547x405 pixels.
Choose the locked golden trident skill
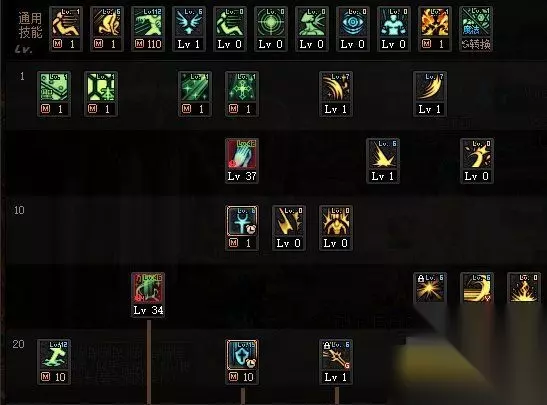pos(336,362)
